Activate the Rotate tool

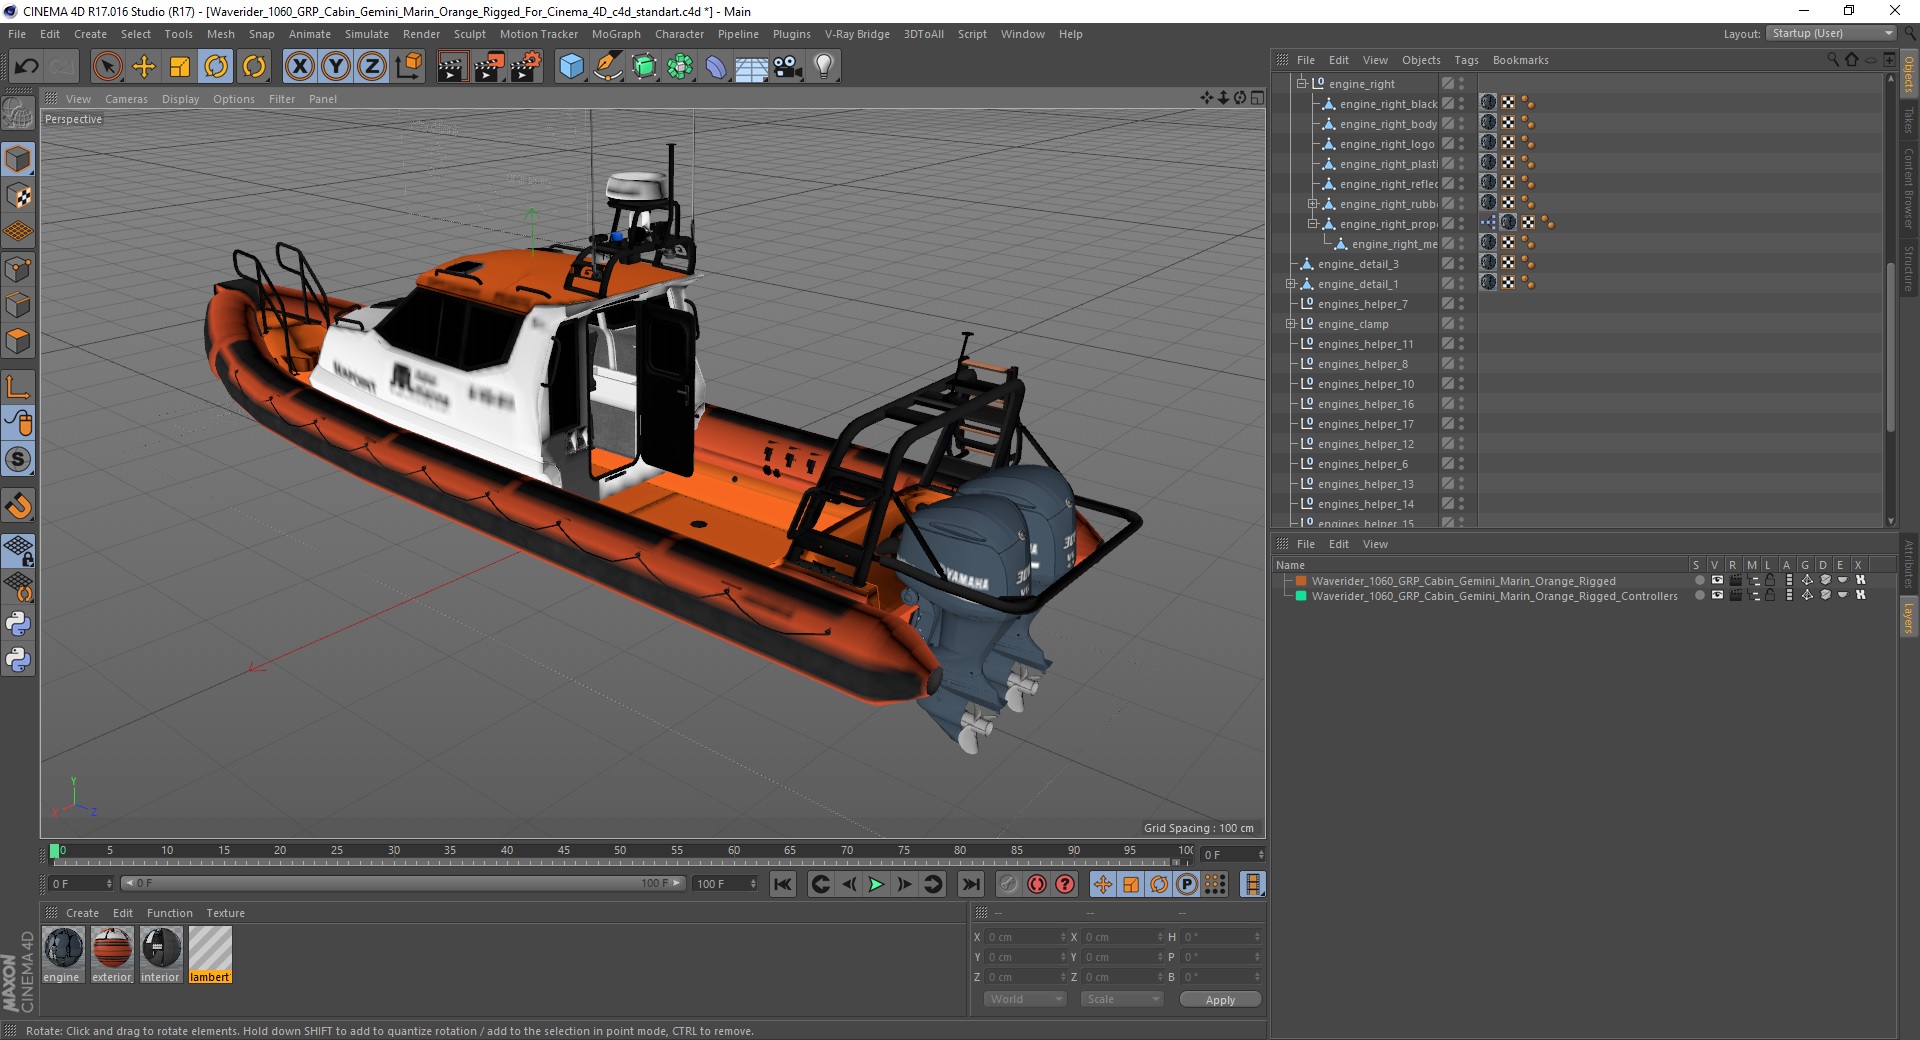pyautogui.click(x=216, y=66)
